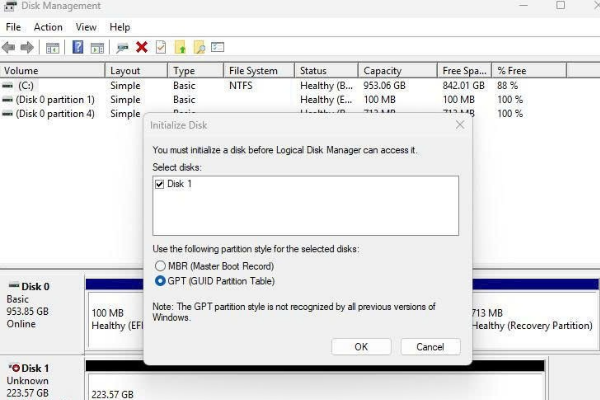
Task: Click the Disk Management app title icon
Action: [x=10, y=6]
